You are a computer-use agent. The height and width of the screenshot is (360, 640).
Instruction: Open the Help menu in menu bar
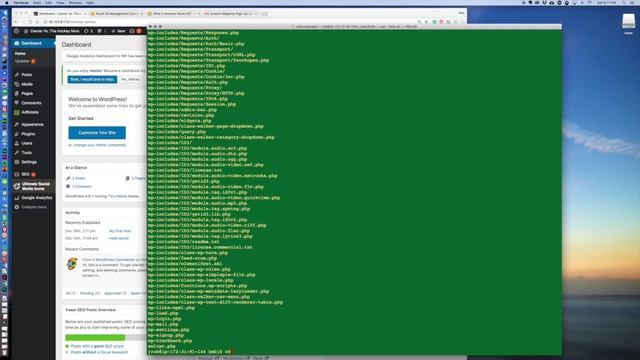[x=90, y=2]
